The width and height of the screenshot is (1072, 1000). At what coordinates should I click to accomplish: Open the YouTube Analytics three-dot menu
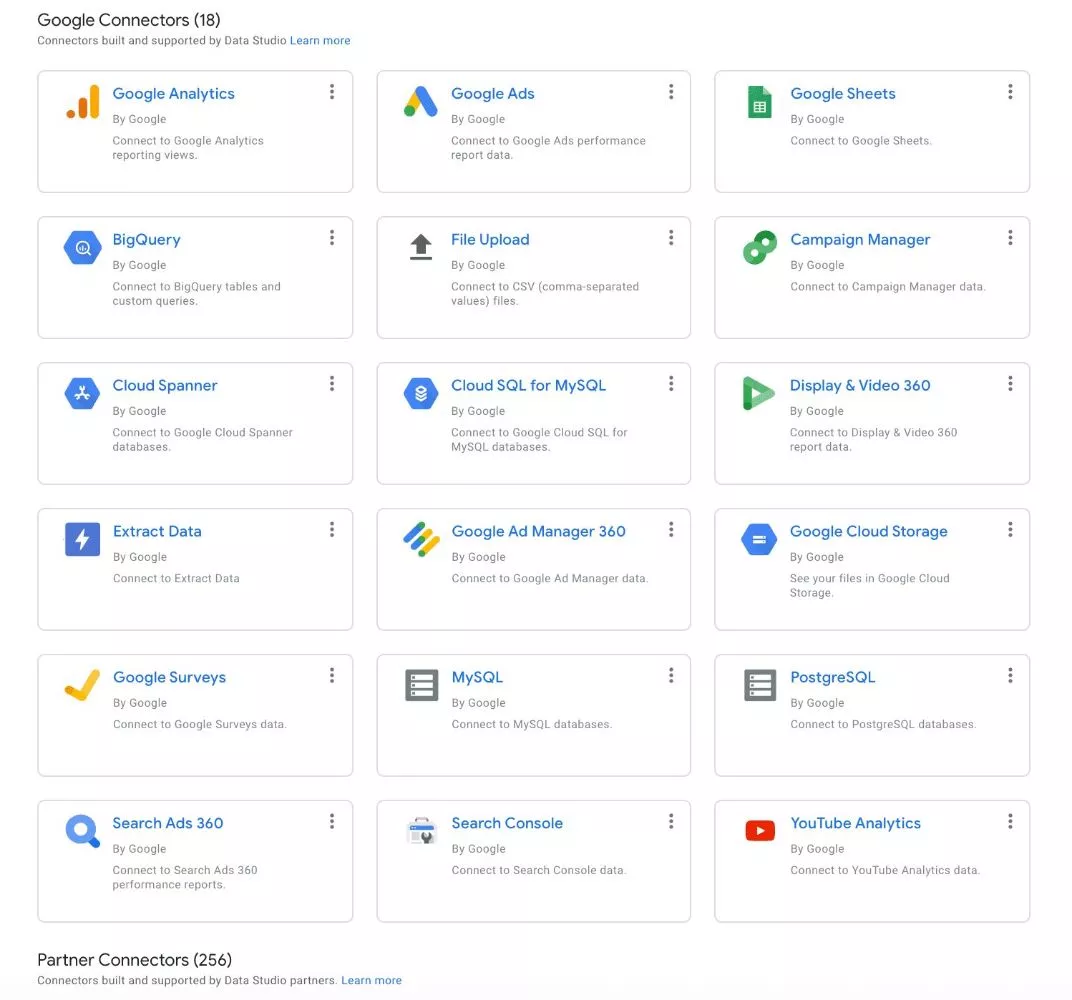tap(1010, 821)
